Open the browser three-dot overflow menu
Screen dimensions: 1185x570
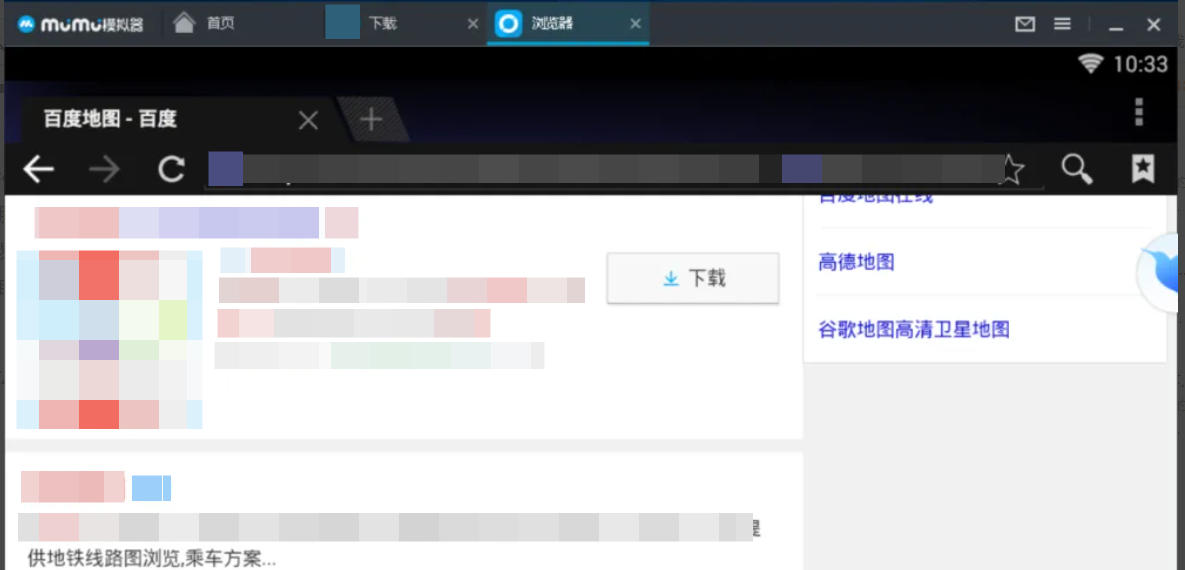[1139, 112]
